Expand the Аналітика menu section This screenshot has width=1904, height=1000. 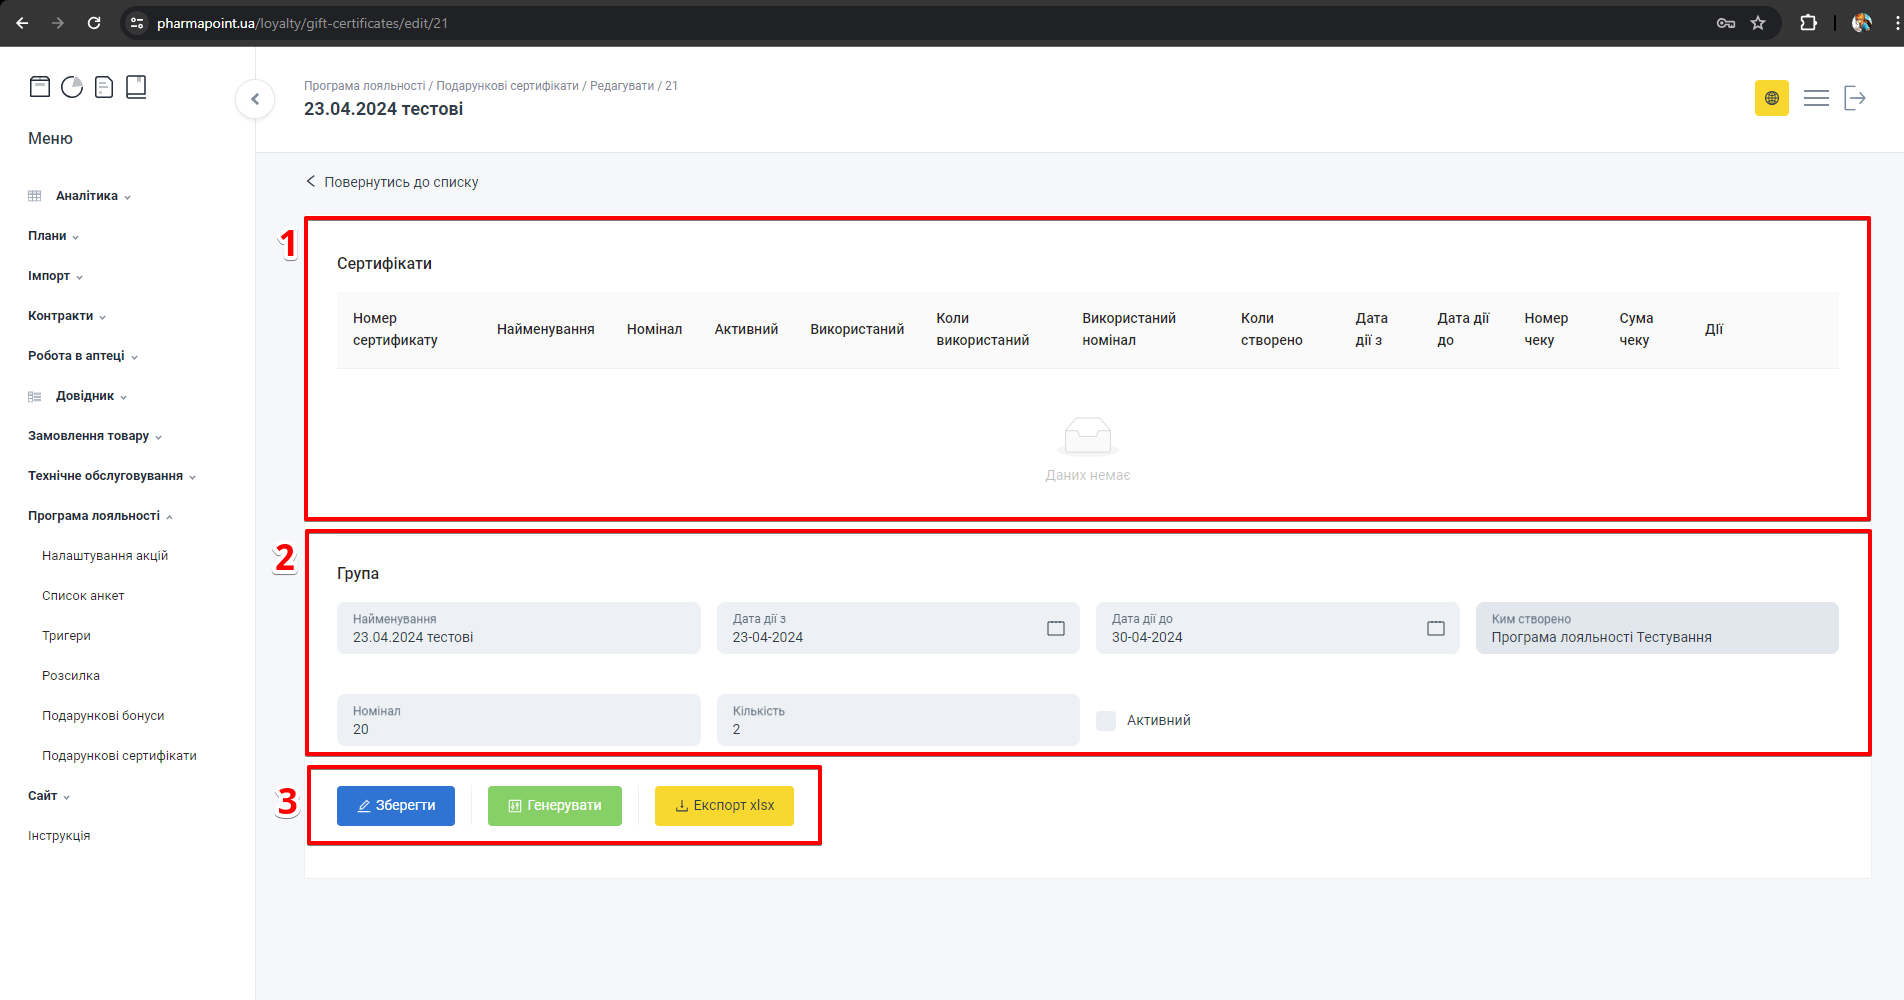pos(87,196)
